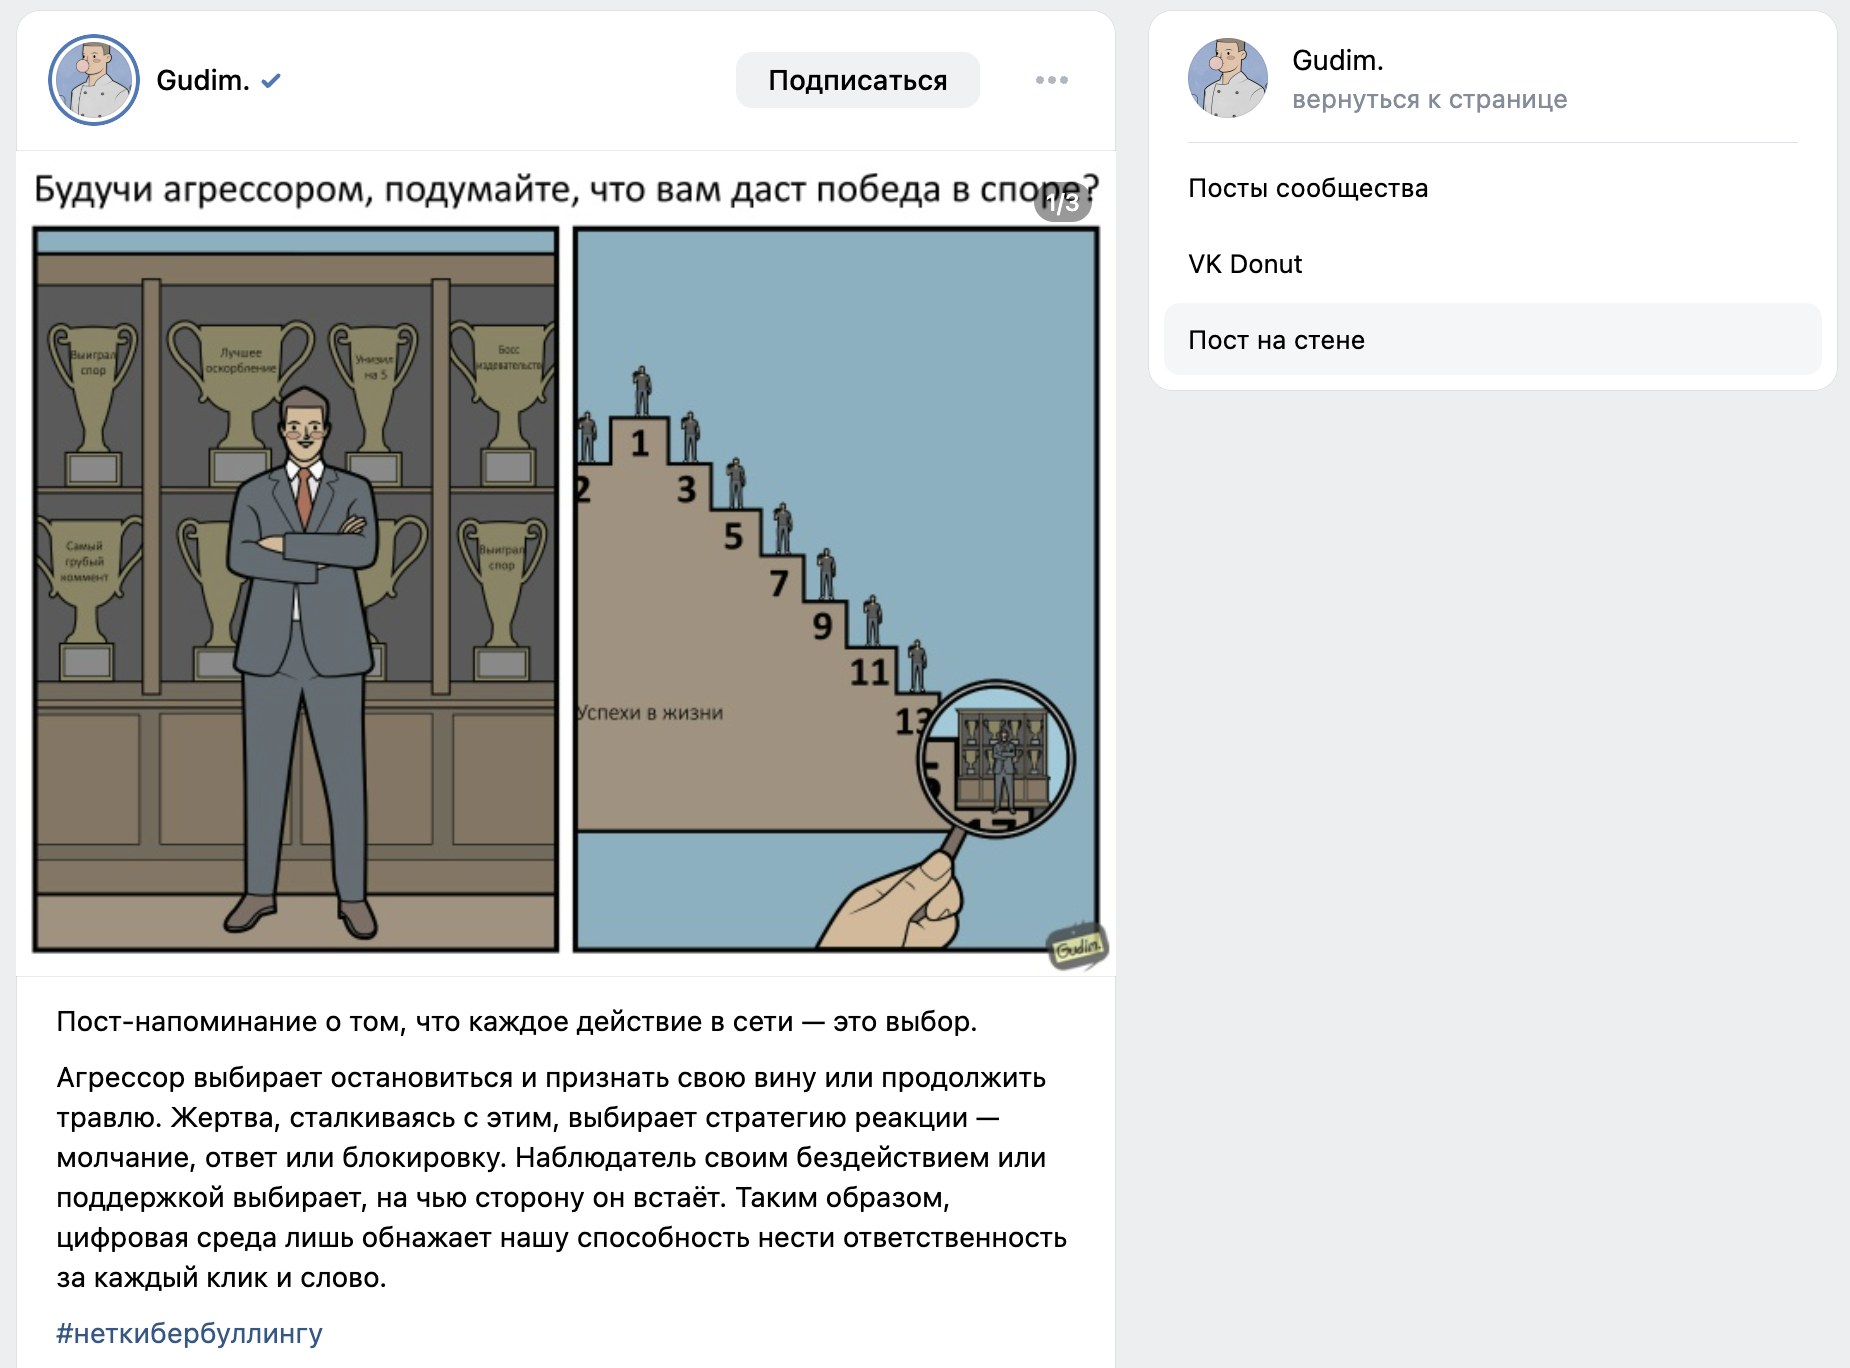1850x1368 pixels.
Task: Open the VK Donut menu item
Action: [x=1245, y=264]
